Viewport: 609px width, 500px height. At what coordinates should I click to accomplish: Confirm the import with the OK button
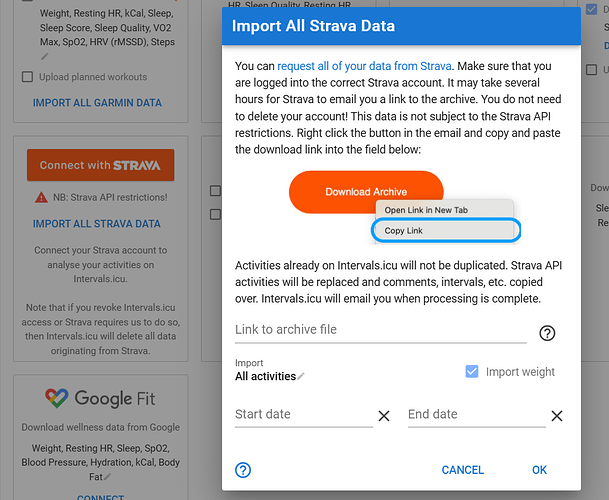pyautogui.click(x=539, y=470)
